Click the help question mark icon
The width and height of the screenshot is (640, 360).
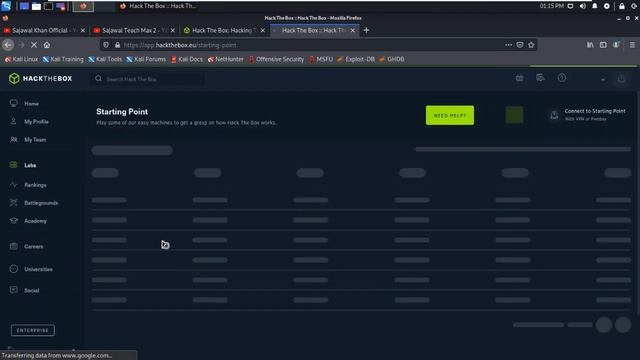tap(562, 78)
